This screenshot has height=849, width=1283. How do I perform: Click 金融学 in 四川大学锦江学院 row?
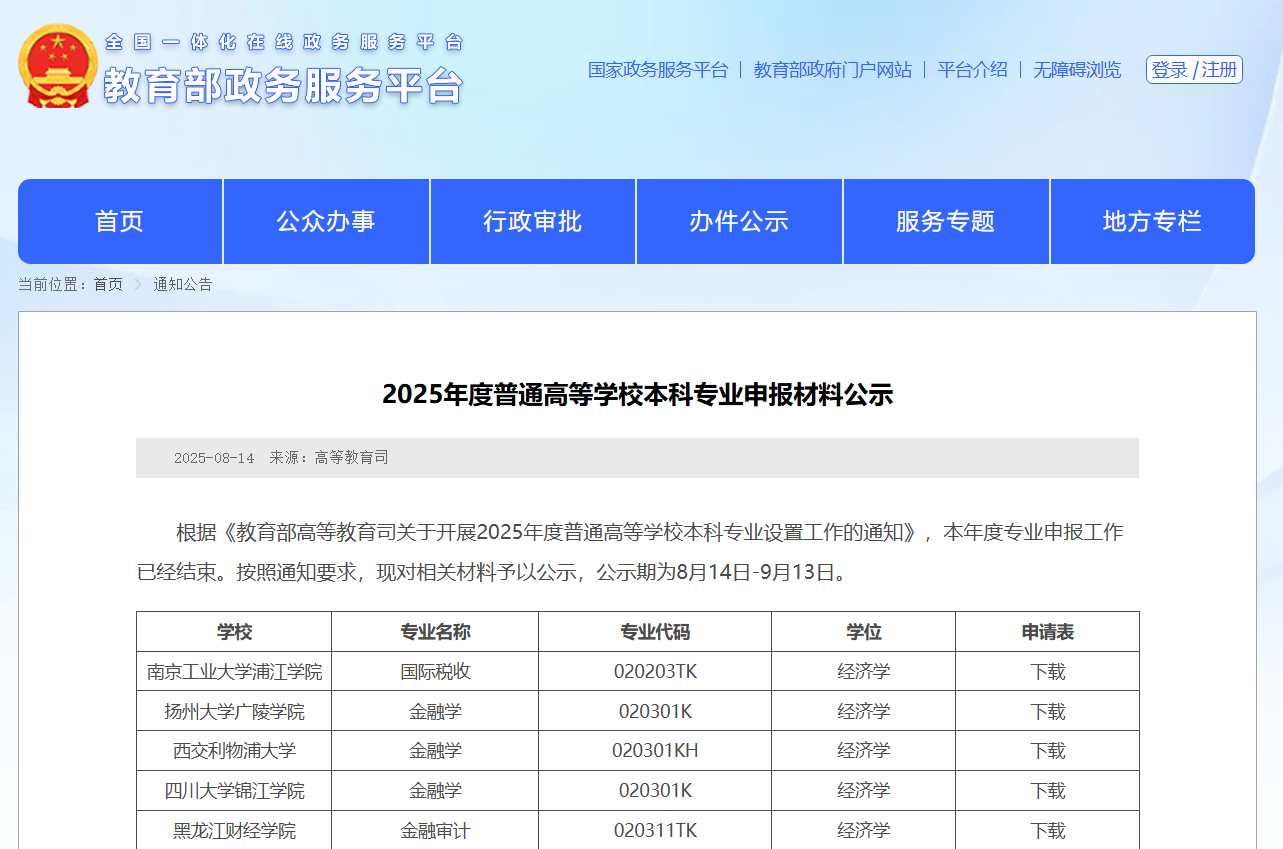[435, 791]
